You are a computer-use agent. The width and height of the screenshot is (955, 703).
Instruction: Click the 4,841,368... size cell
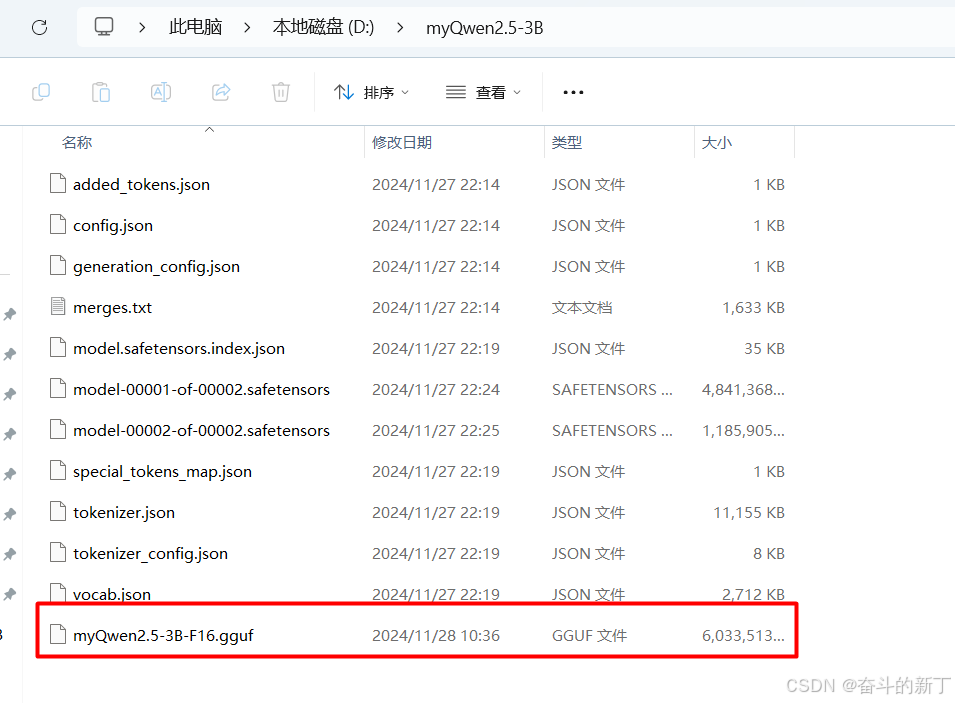pyautogui.click(x=743, y=389)
